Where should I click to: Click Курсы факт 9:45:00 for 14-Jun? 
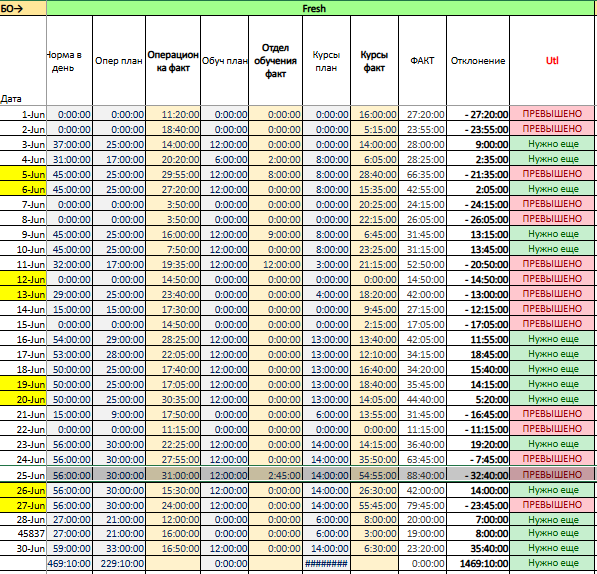(374, 309)
